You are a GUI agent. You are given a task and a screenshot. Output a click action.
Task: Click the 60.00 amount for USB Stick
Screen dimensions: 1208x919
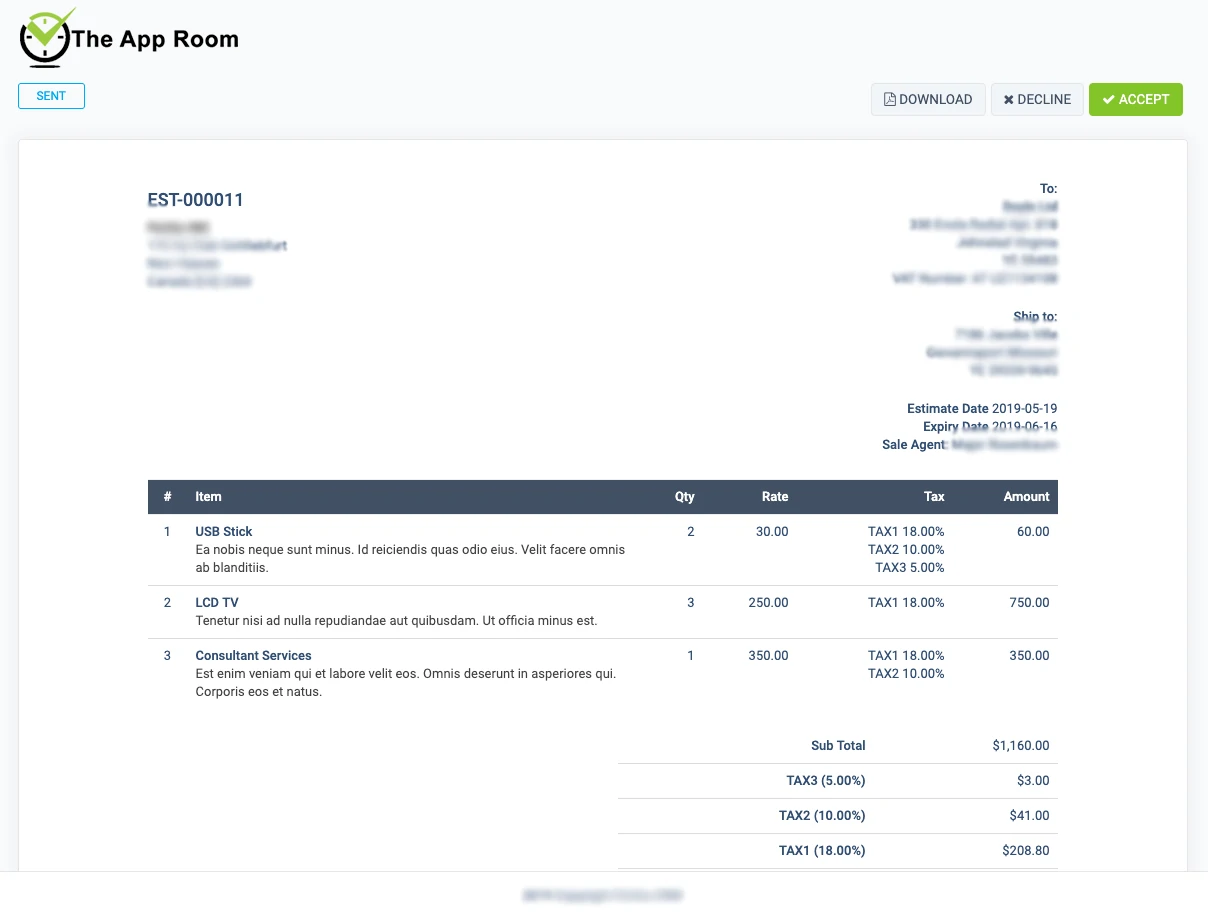[1033, 532]
